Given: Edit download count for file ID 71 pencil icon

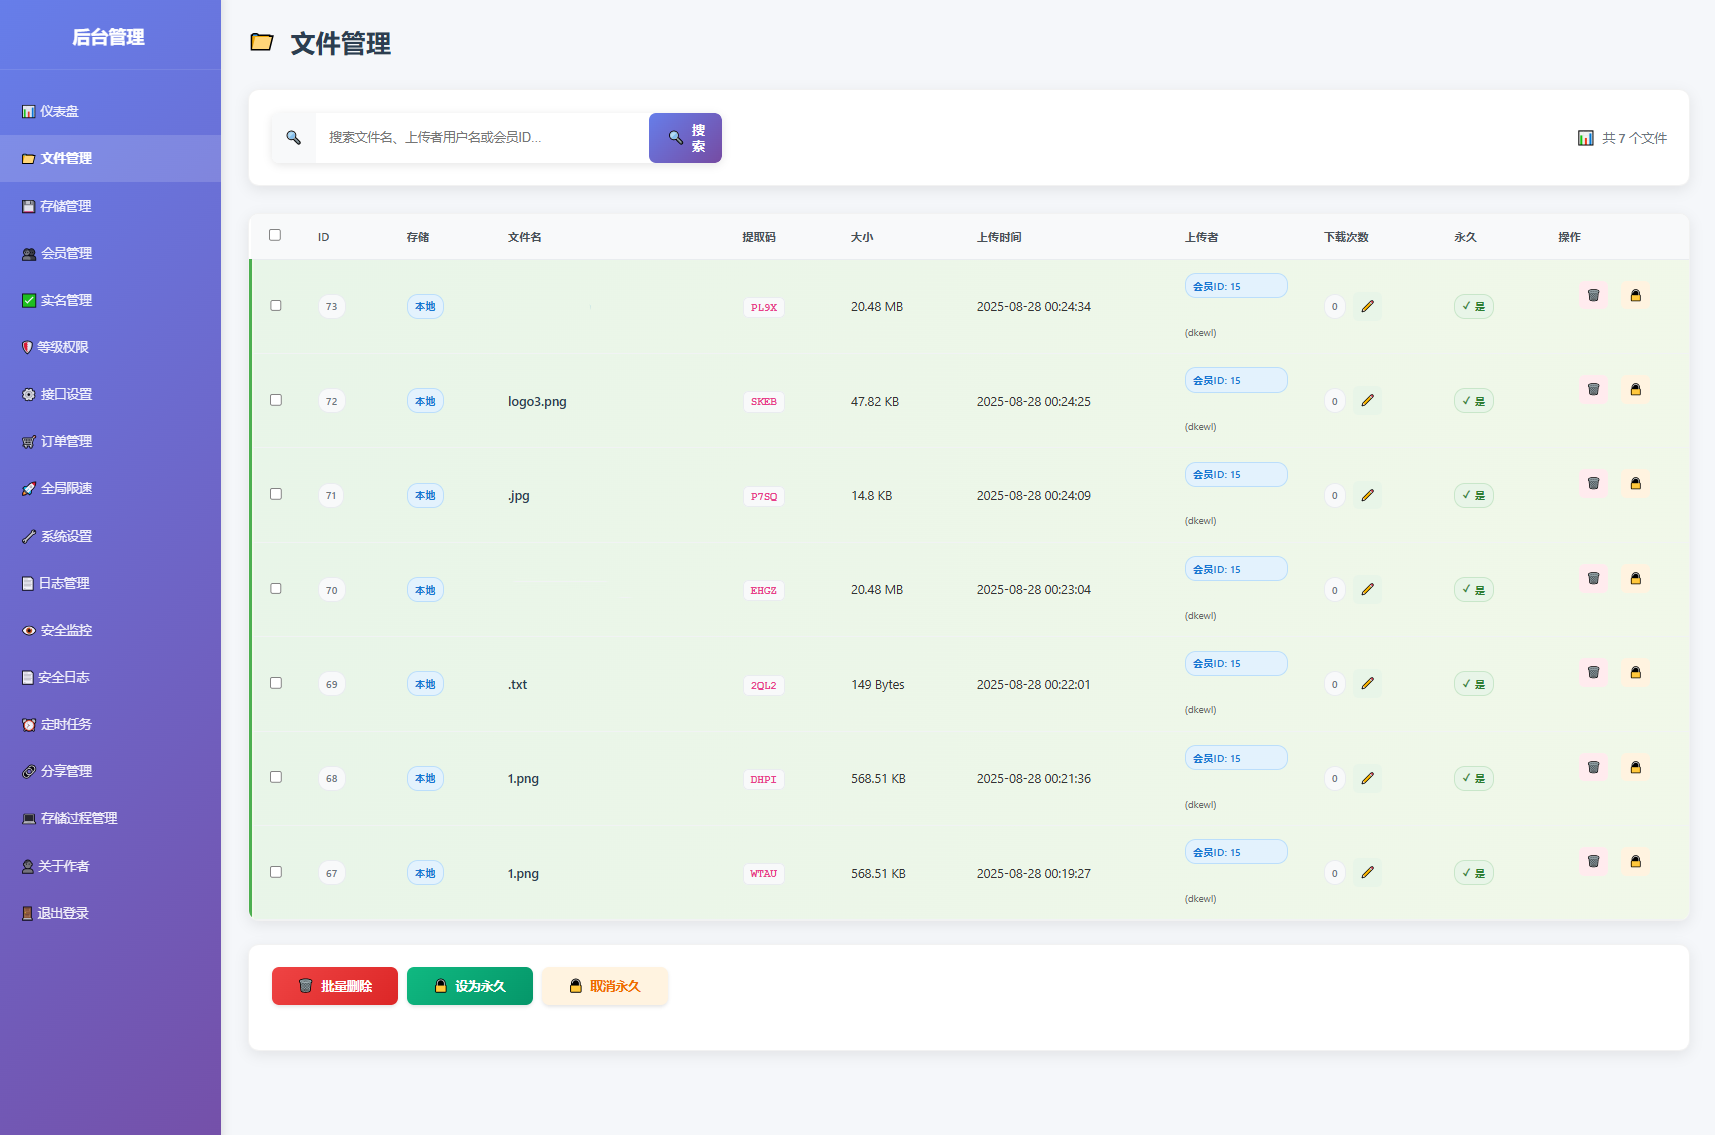Looking at the screenshot, I should [x=1368, y=495].
